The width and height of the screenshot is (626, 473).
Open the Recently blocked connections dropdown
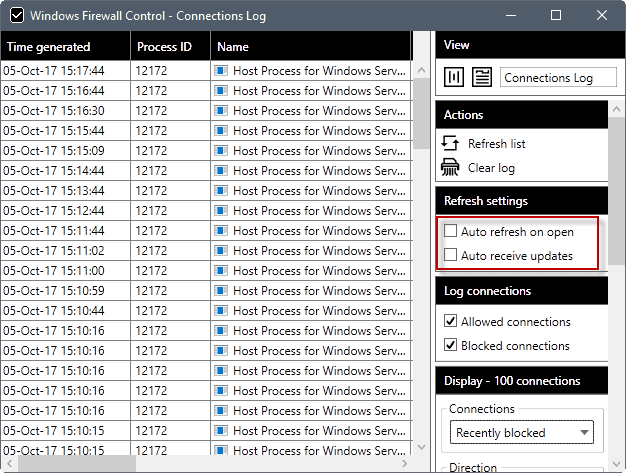click(x=522, y=432)
